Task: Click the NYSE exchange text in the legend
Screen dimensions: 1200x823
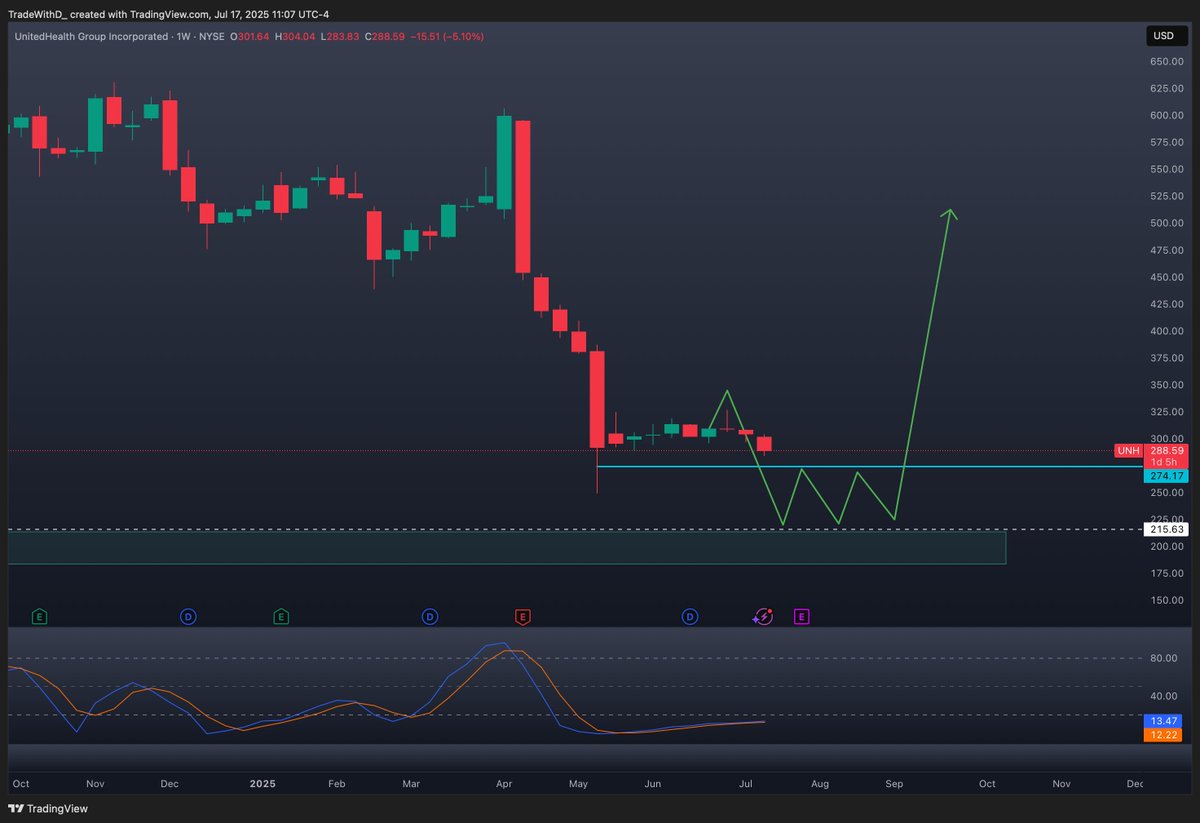Action: 211,36
